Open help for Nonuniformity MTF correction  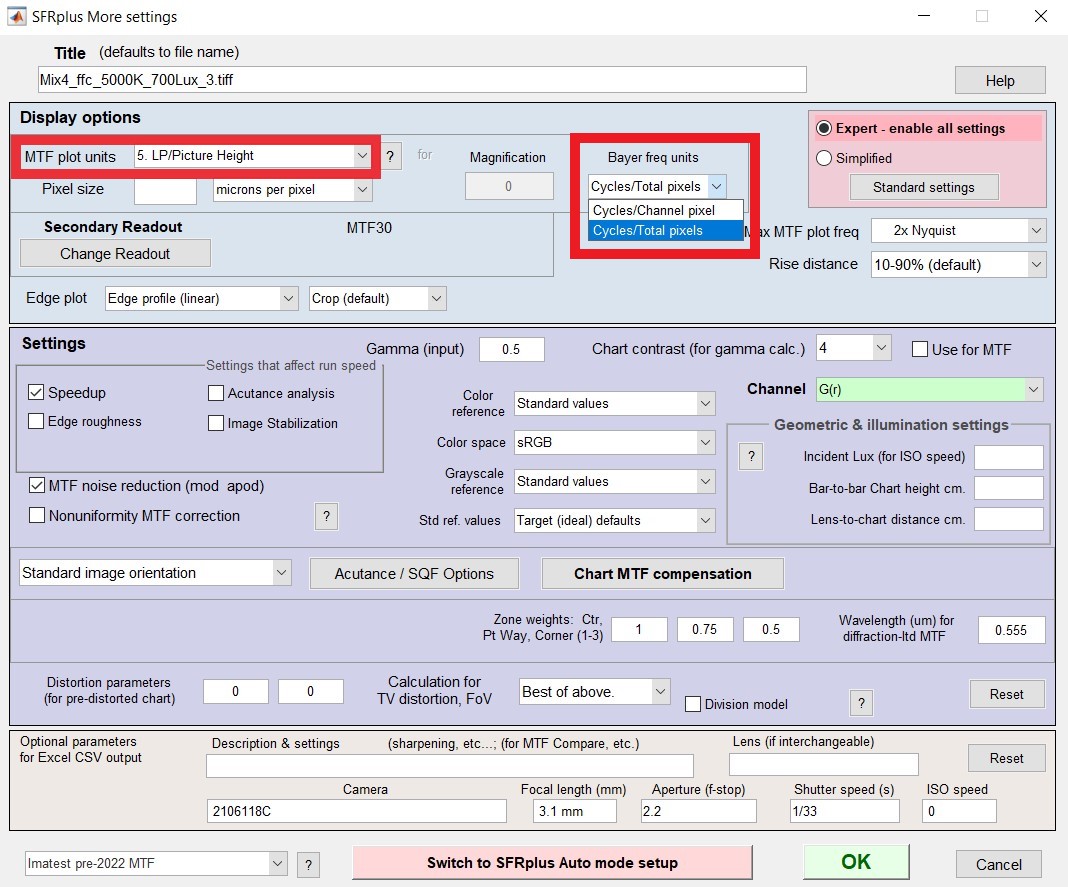326,516
